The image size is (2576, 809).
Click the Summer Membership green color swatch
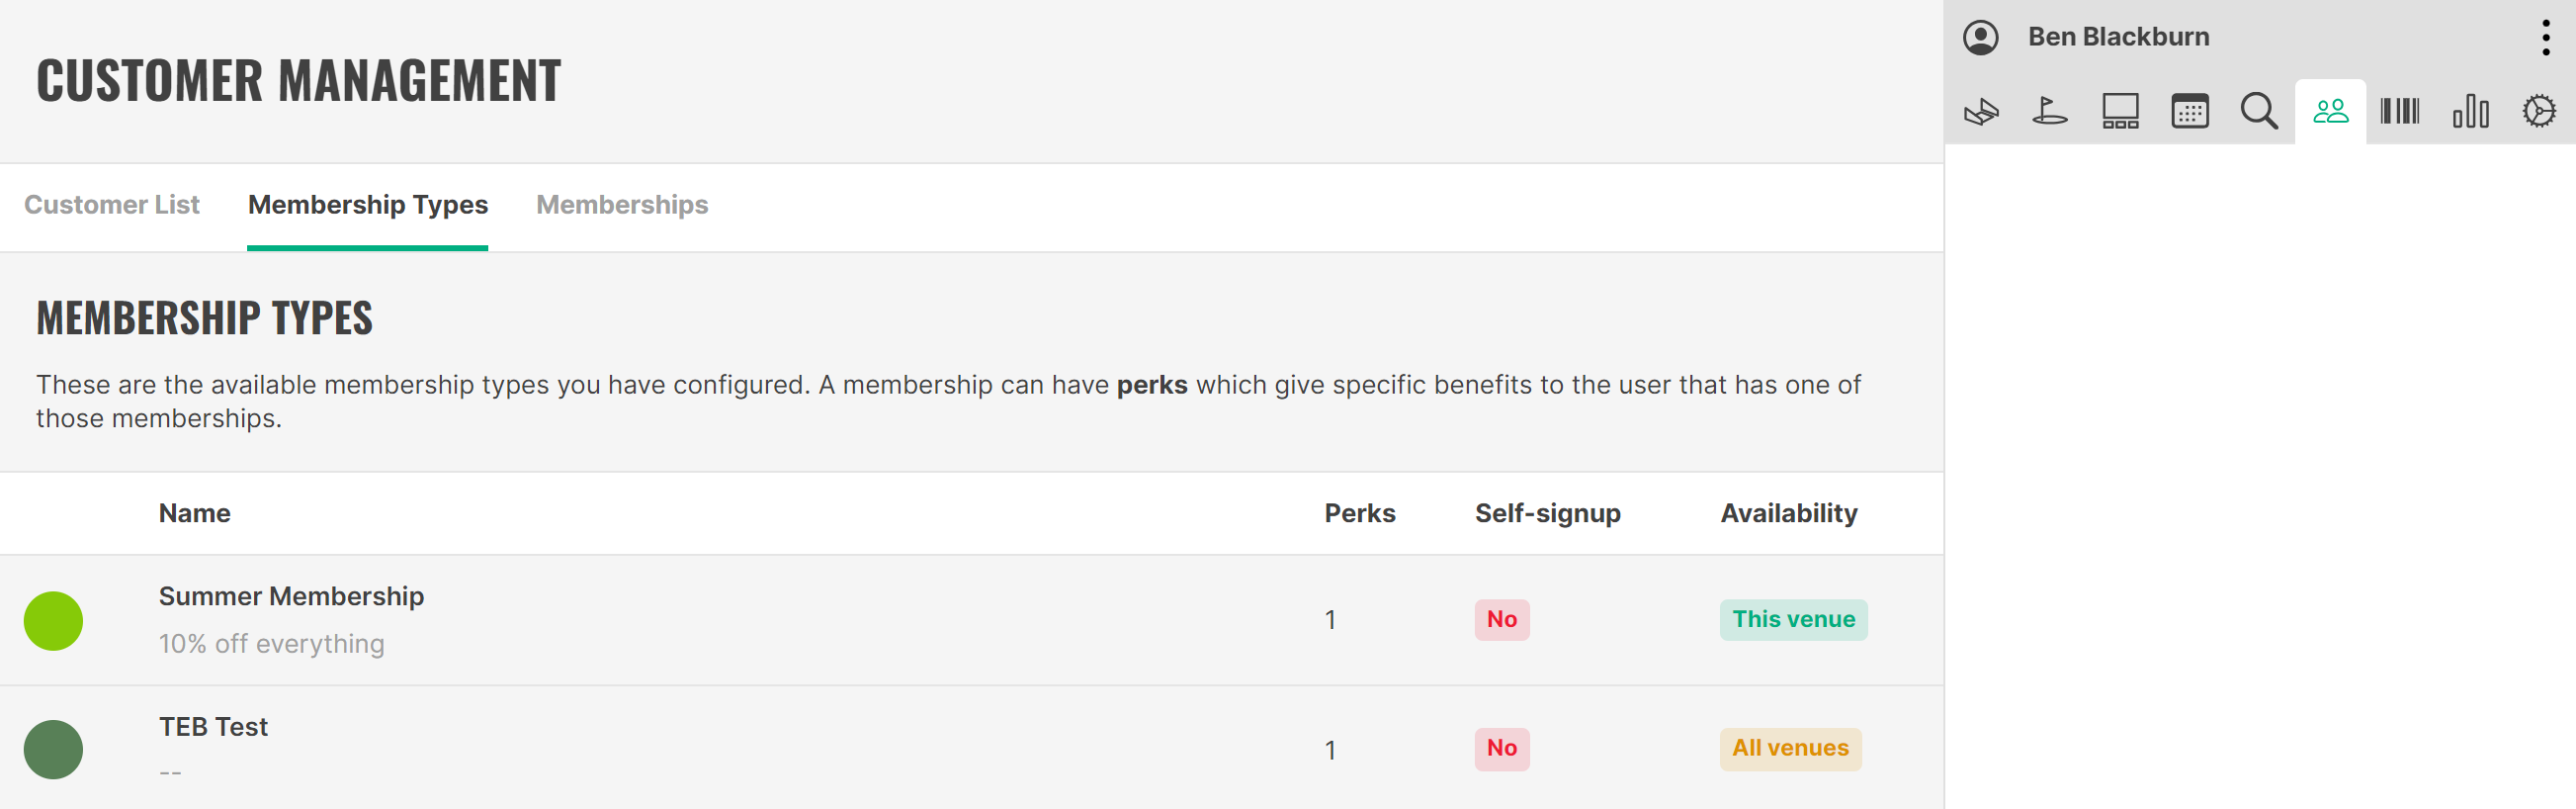tap(53, 621)
